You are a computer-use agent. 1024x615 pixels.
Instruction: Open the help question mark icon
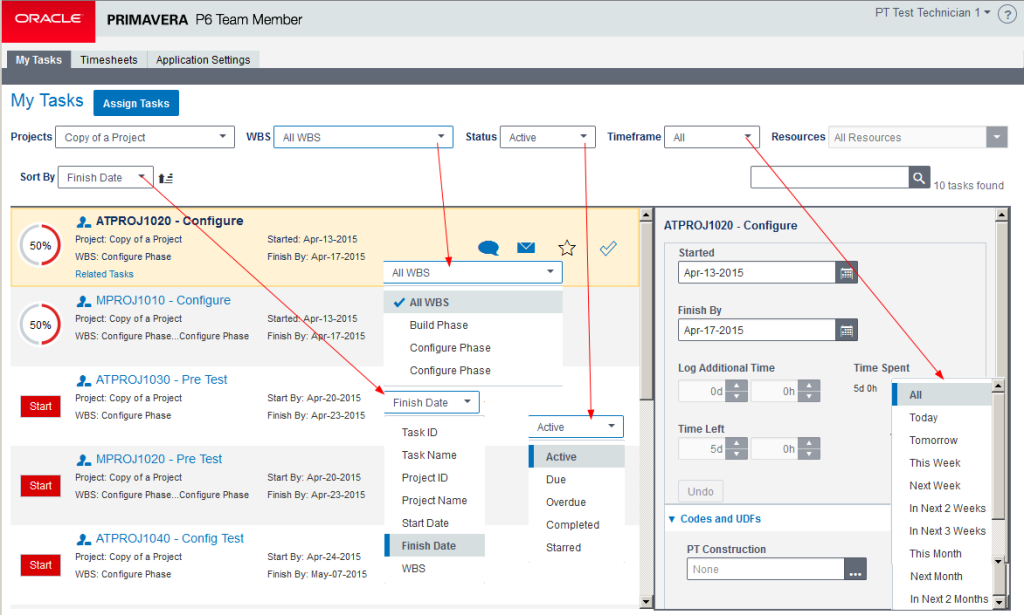point(1007,14)
